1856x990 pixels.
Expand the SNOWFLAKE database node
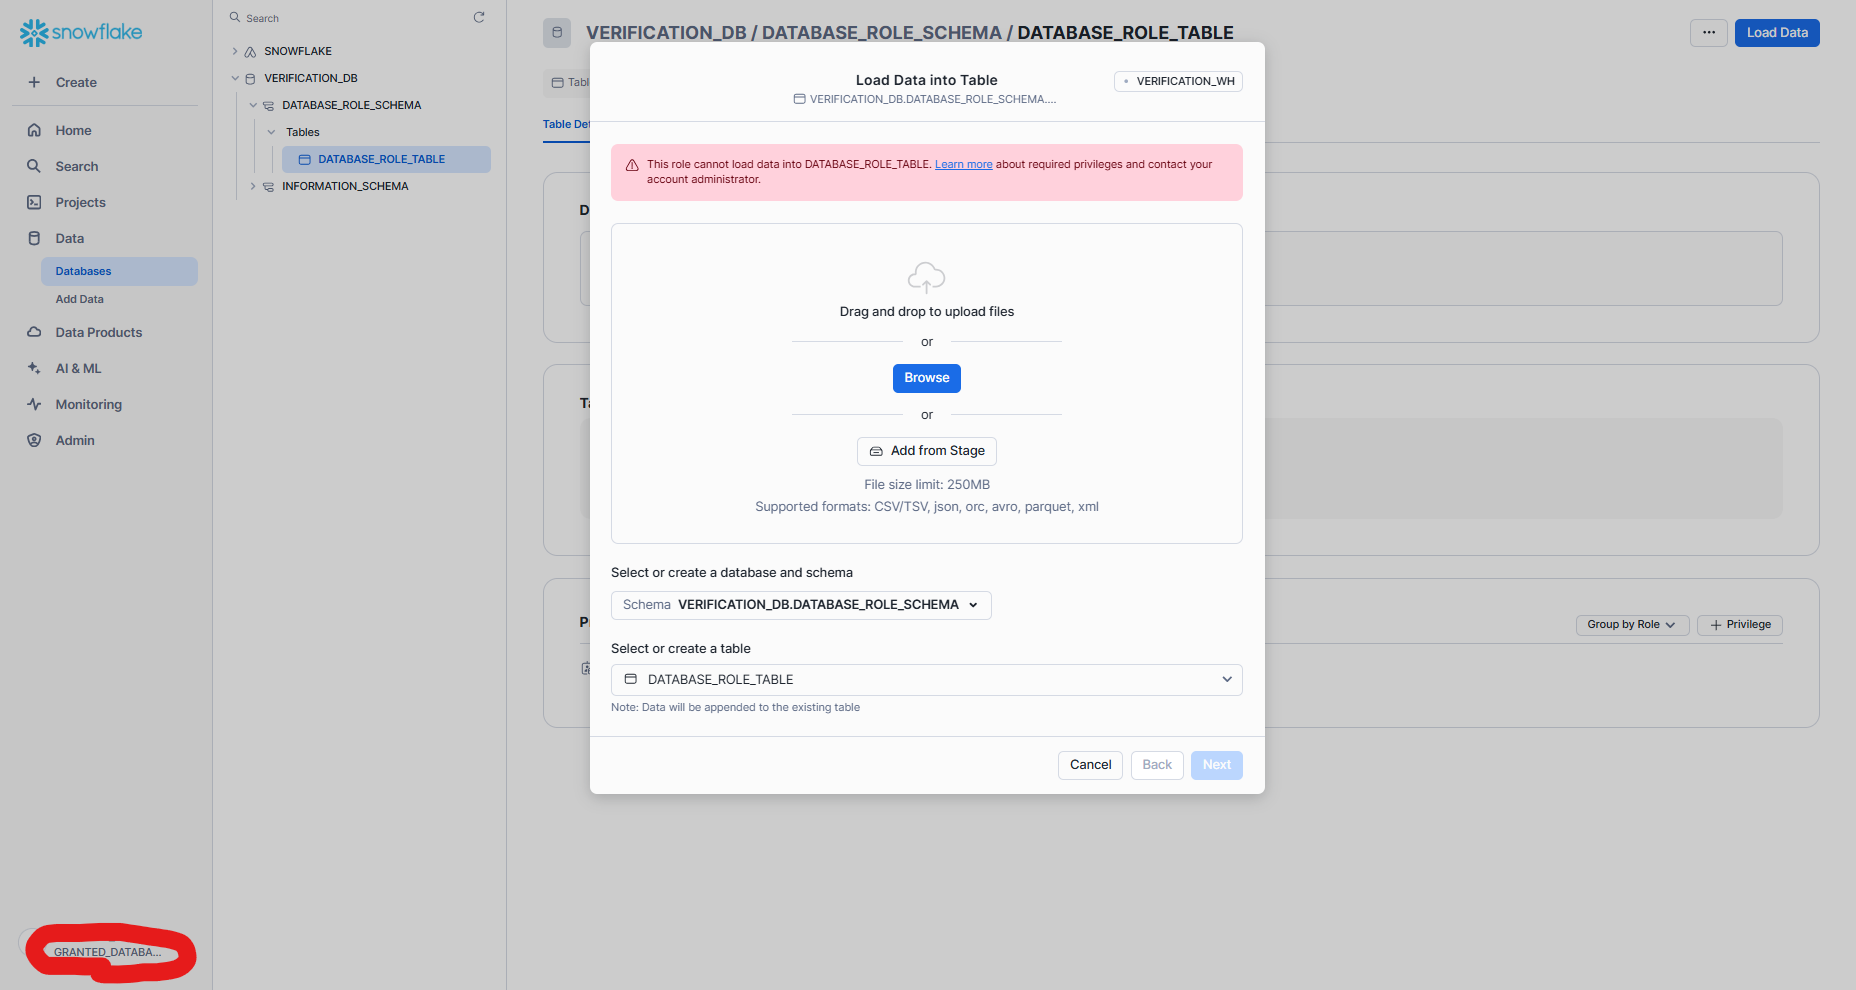(x=235, y=51)
